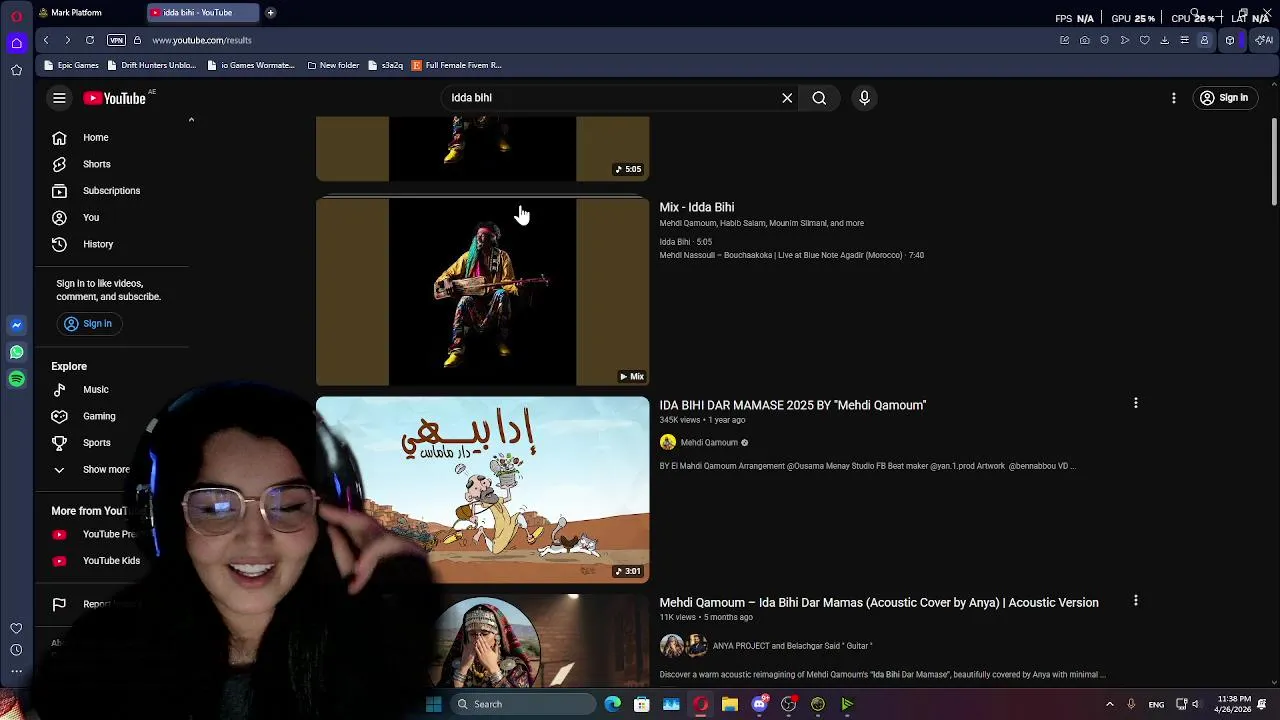Open New folder bookmark
The width and height of the screenshot is (1280, 720).
click(x=333, y=65)
